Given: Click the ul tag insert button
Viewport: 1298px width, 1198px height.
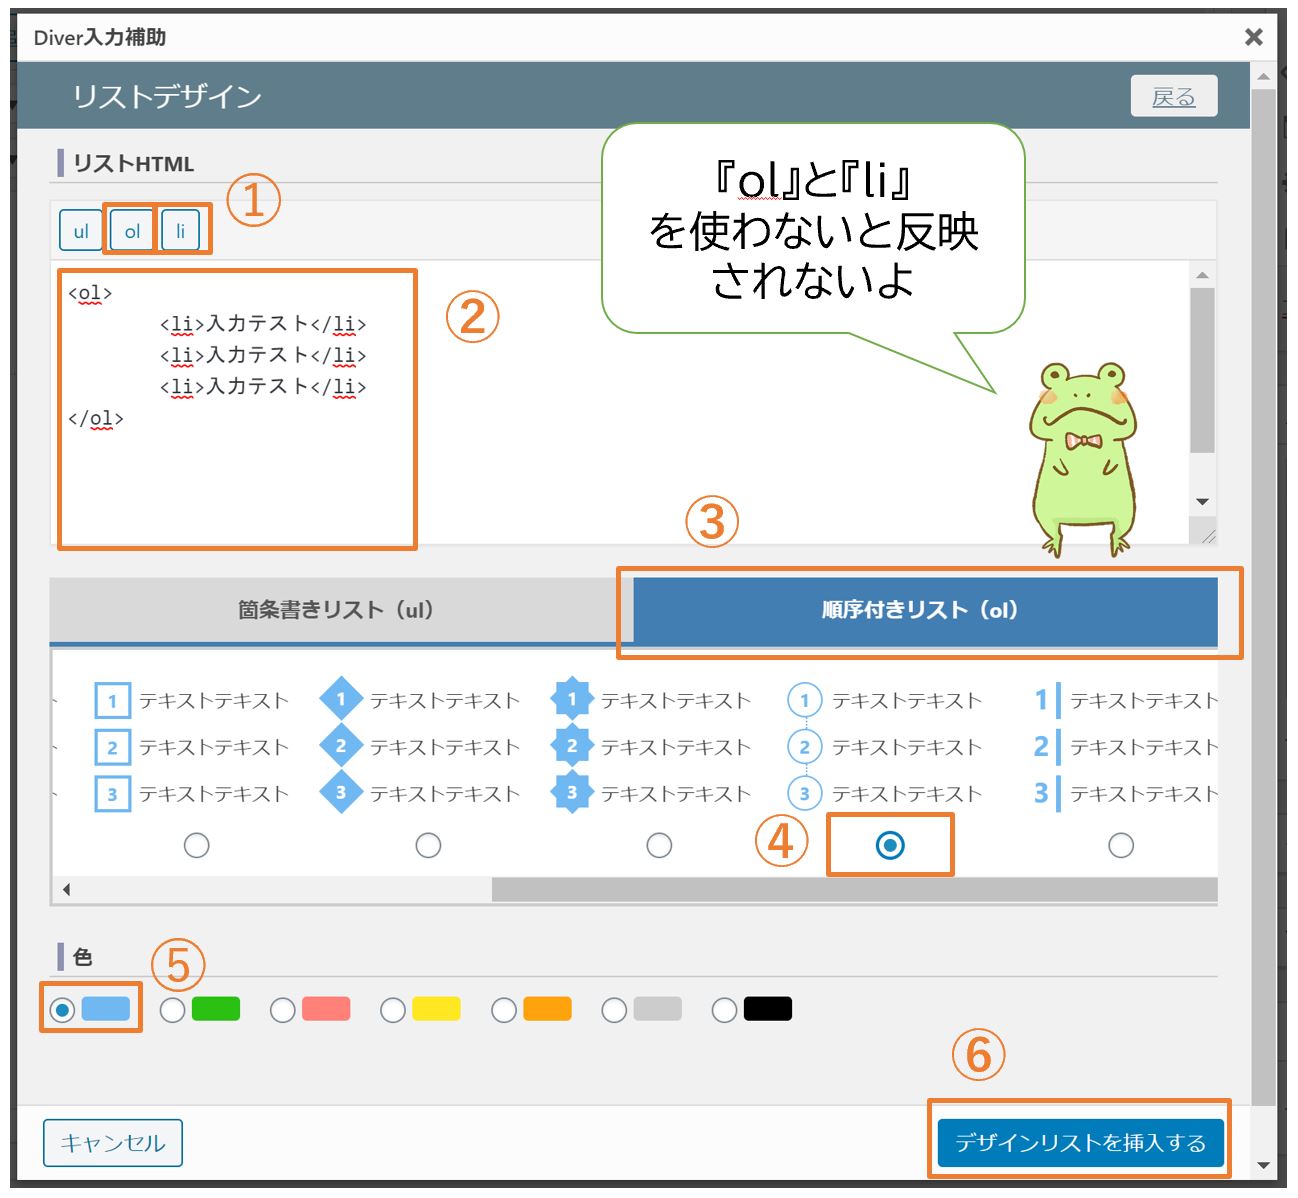Looking at the screenshot, I should tap(80, 231).
